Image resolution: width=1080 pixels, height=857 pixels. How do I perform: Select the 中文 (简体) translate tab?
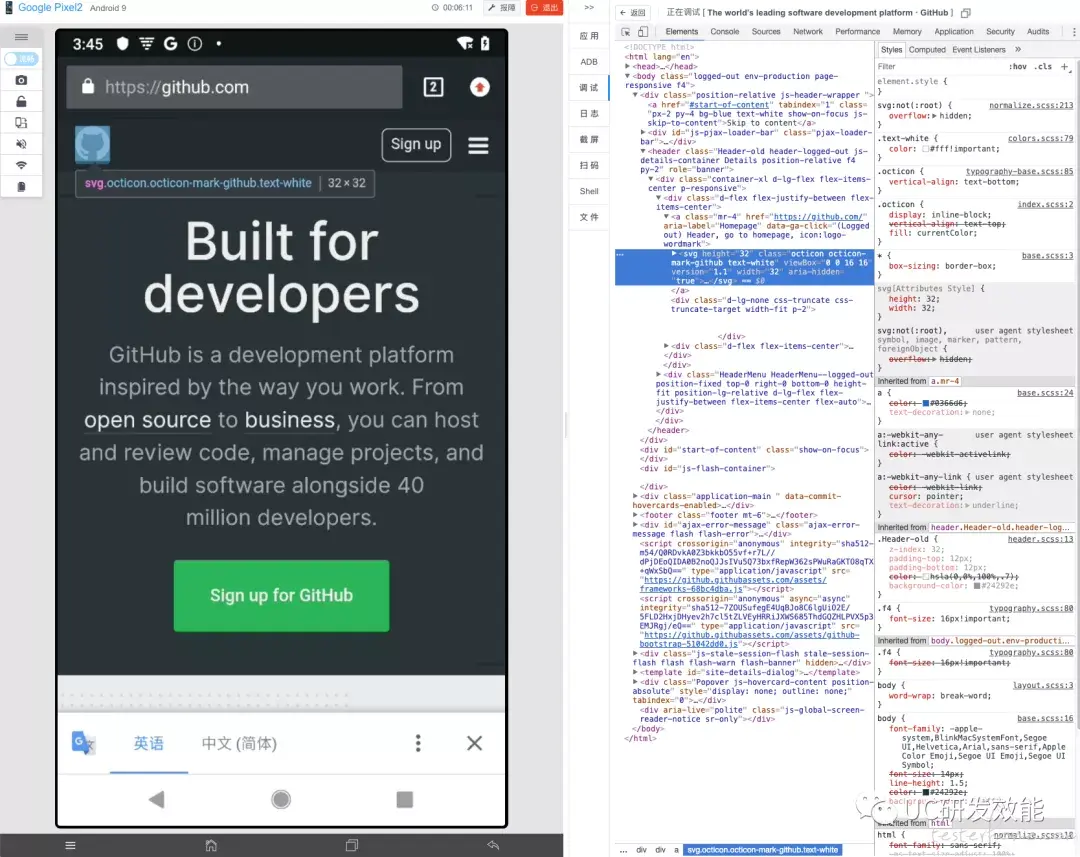coord(239,743)
